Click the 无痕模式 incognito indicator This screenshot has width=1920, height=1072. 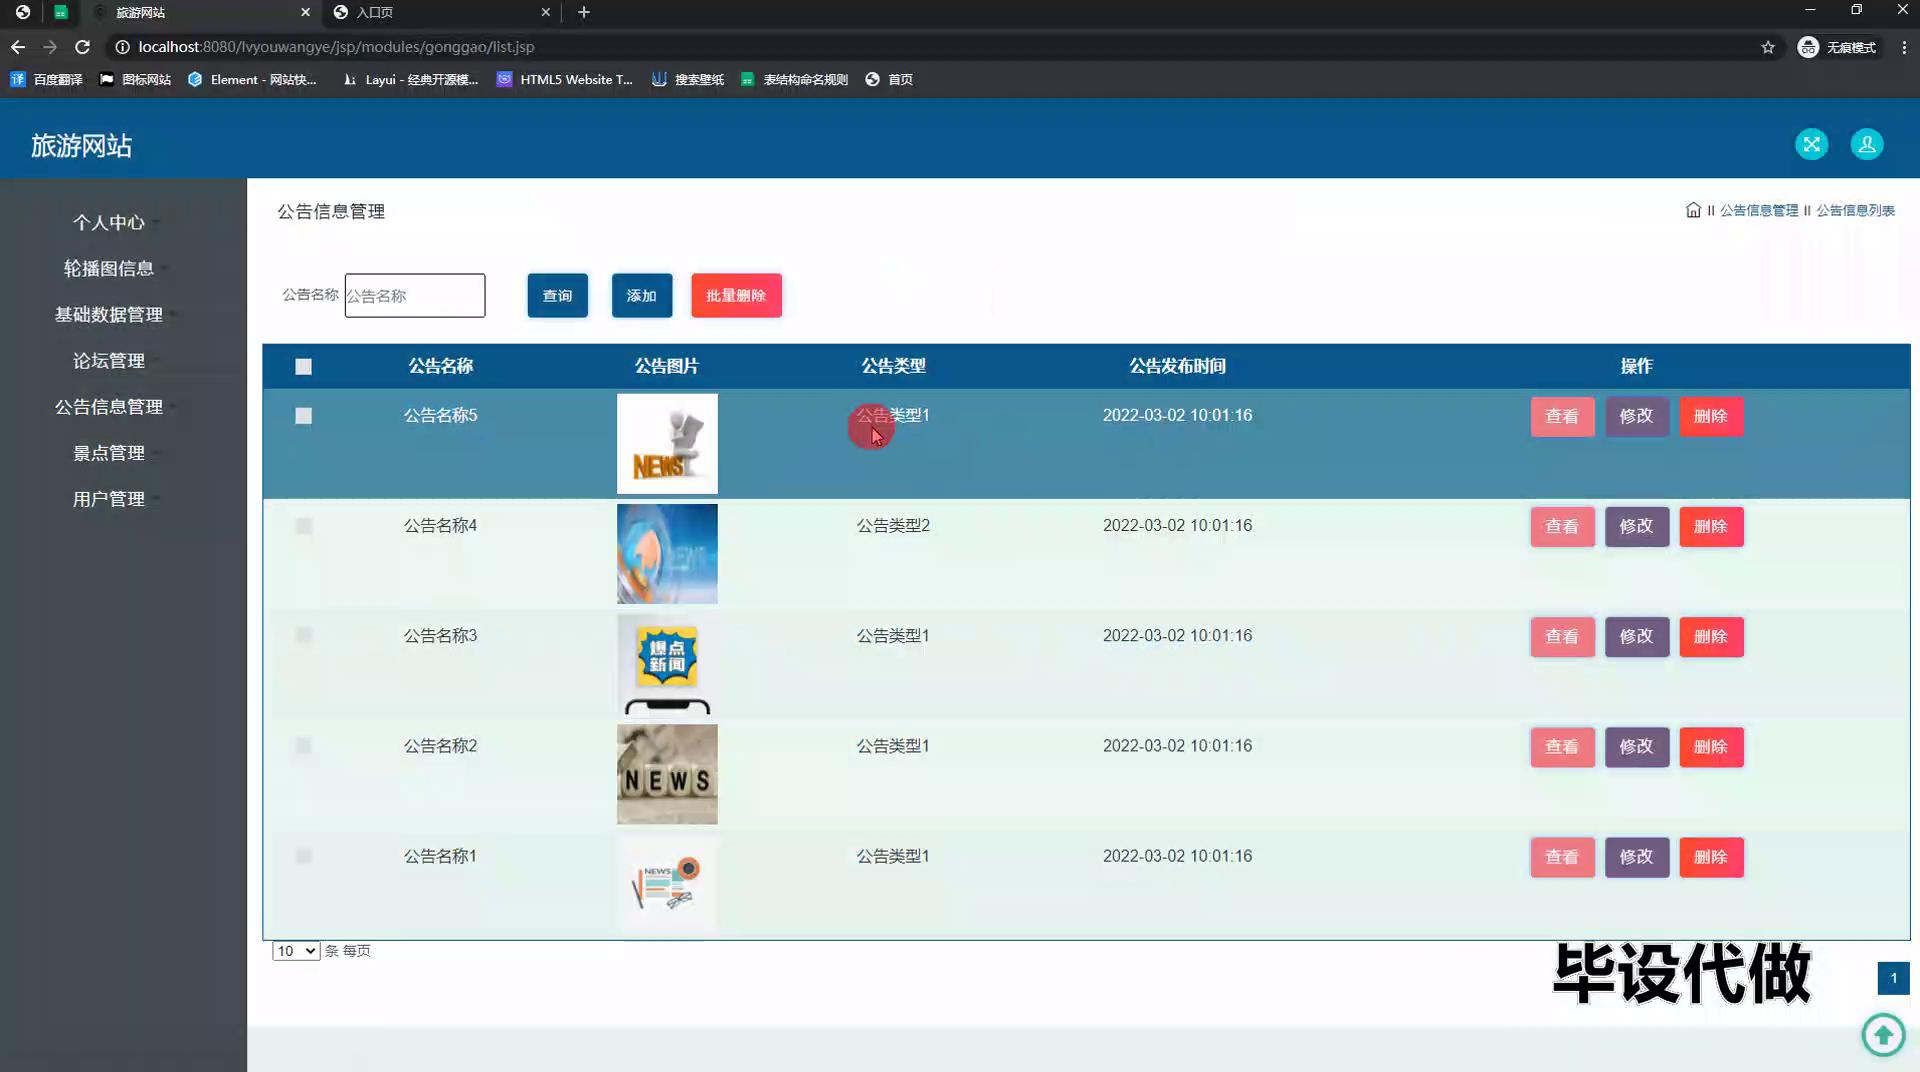pyautogui.click(x=1837, y=47)
